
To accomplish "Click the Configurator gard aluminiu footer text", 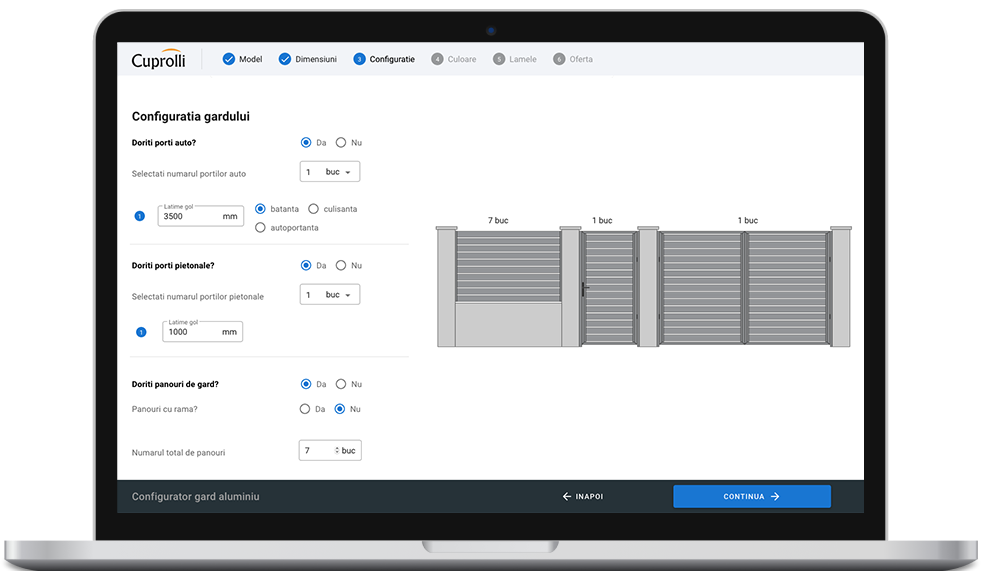I will tap(195, 497).
